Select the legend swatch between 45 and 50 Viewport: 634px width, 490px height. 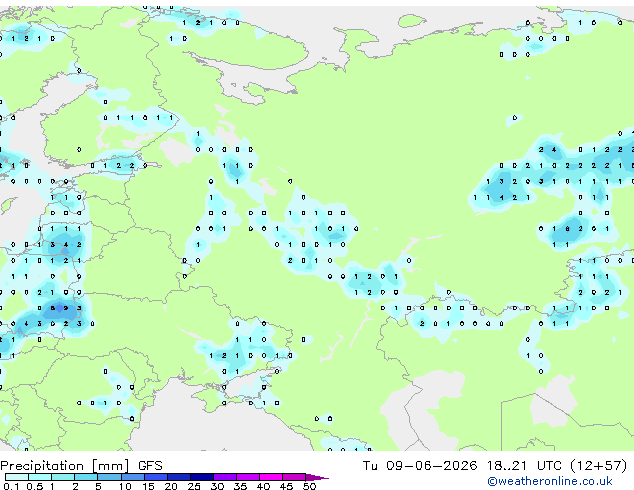[x=294, y=477]
